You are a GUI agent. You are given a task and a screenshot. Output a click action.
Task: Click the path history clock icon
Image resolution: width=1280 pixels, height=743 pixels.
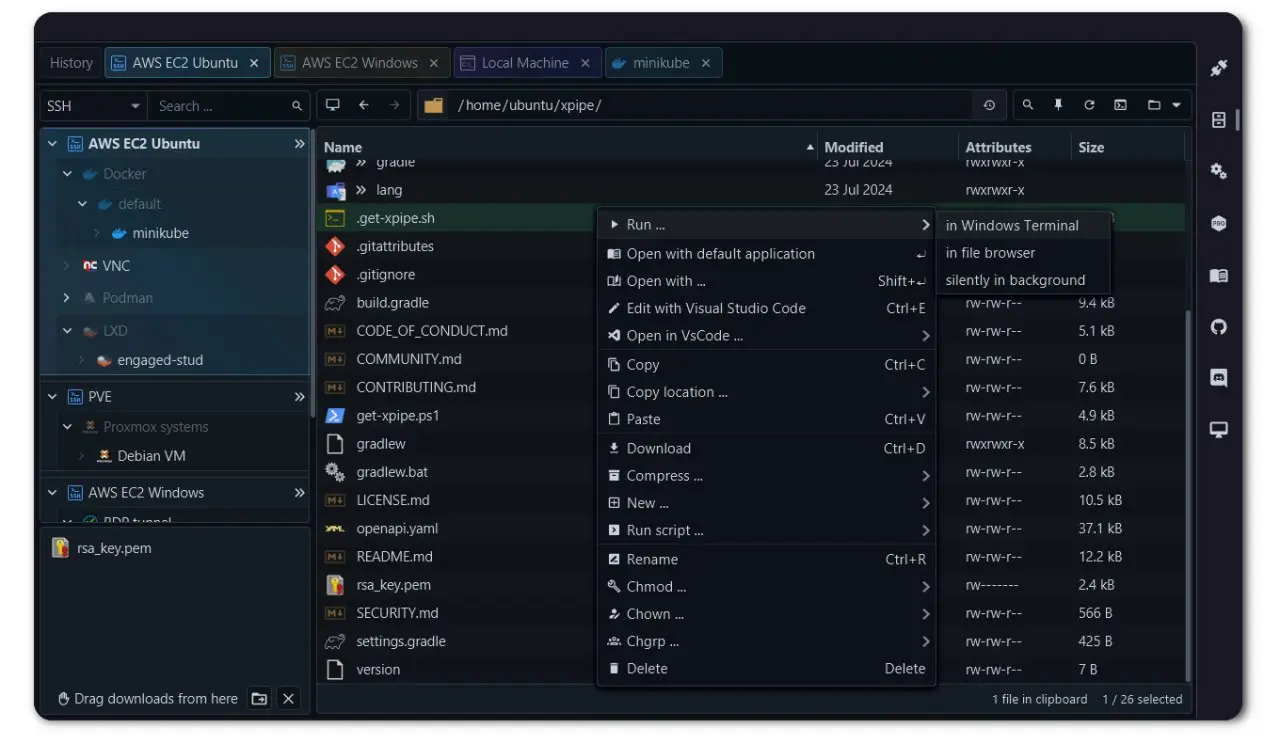(x=989, y=105)
